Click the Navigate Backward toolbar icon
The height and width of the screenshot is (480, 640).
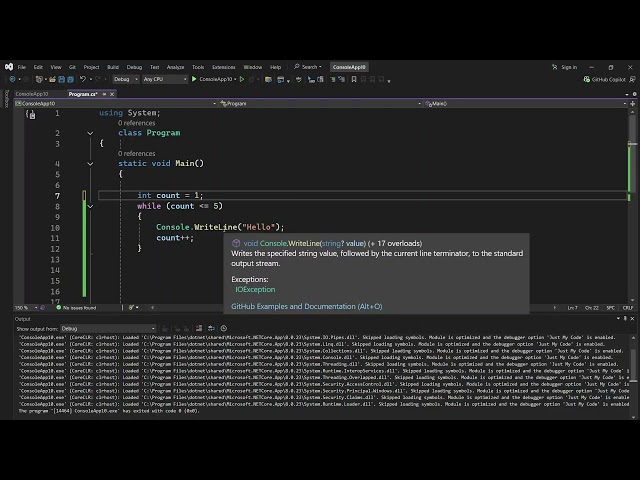coord(12,79)
